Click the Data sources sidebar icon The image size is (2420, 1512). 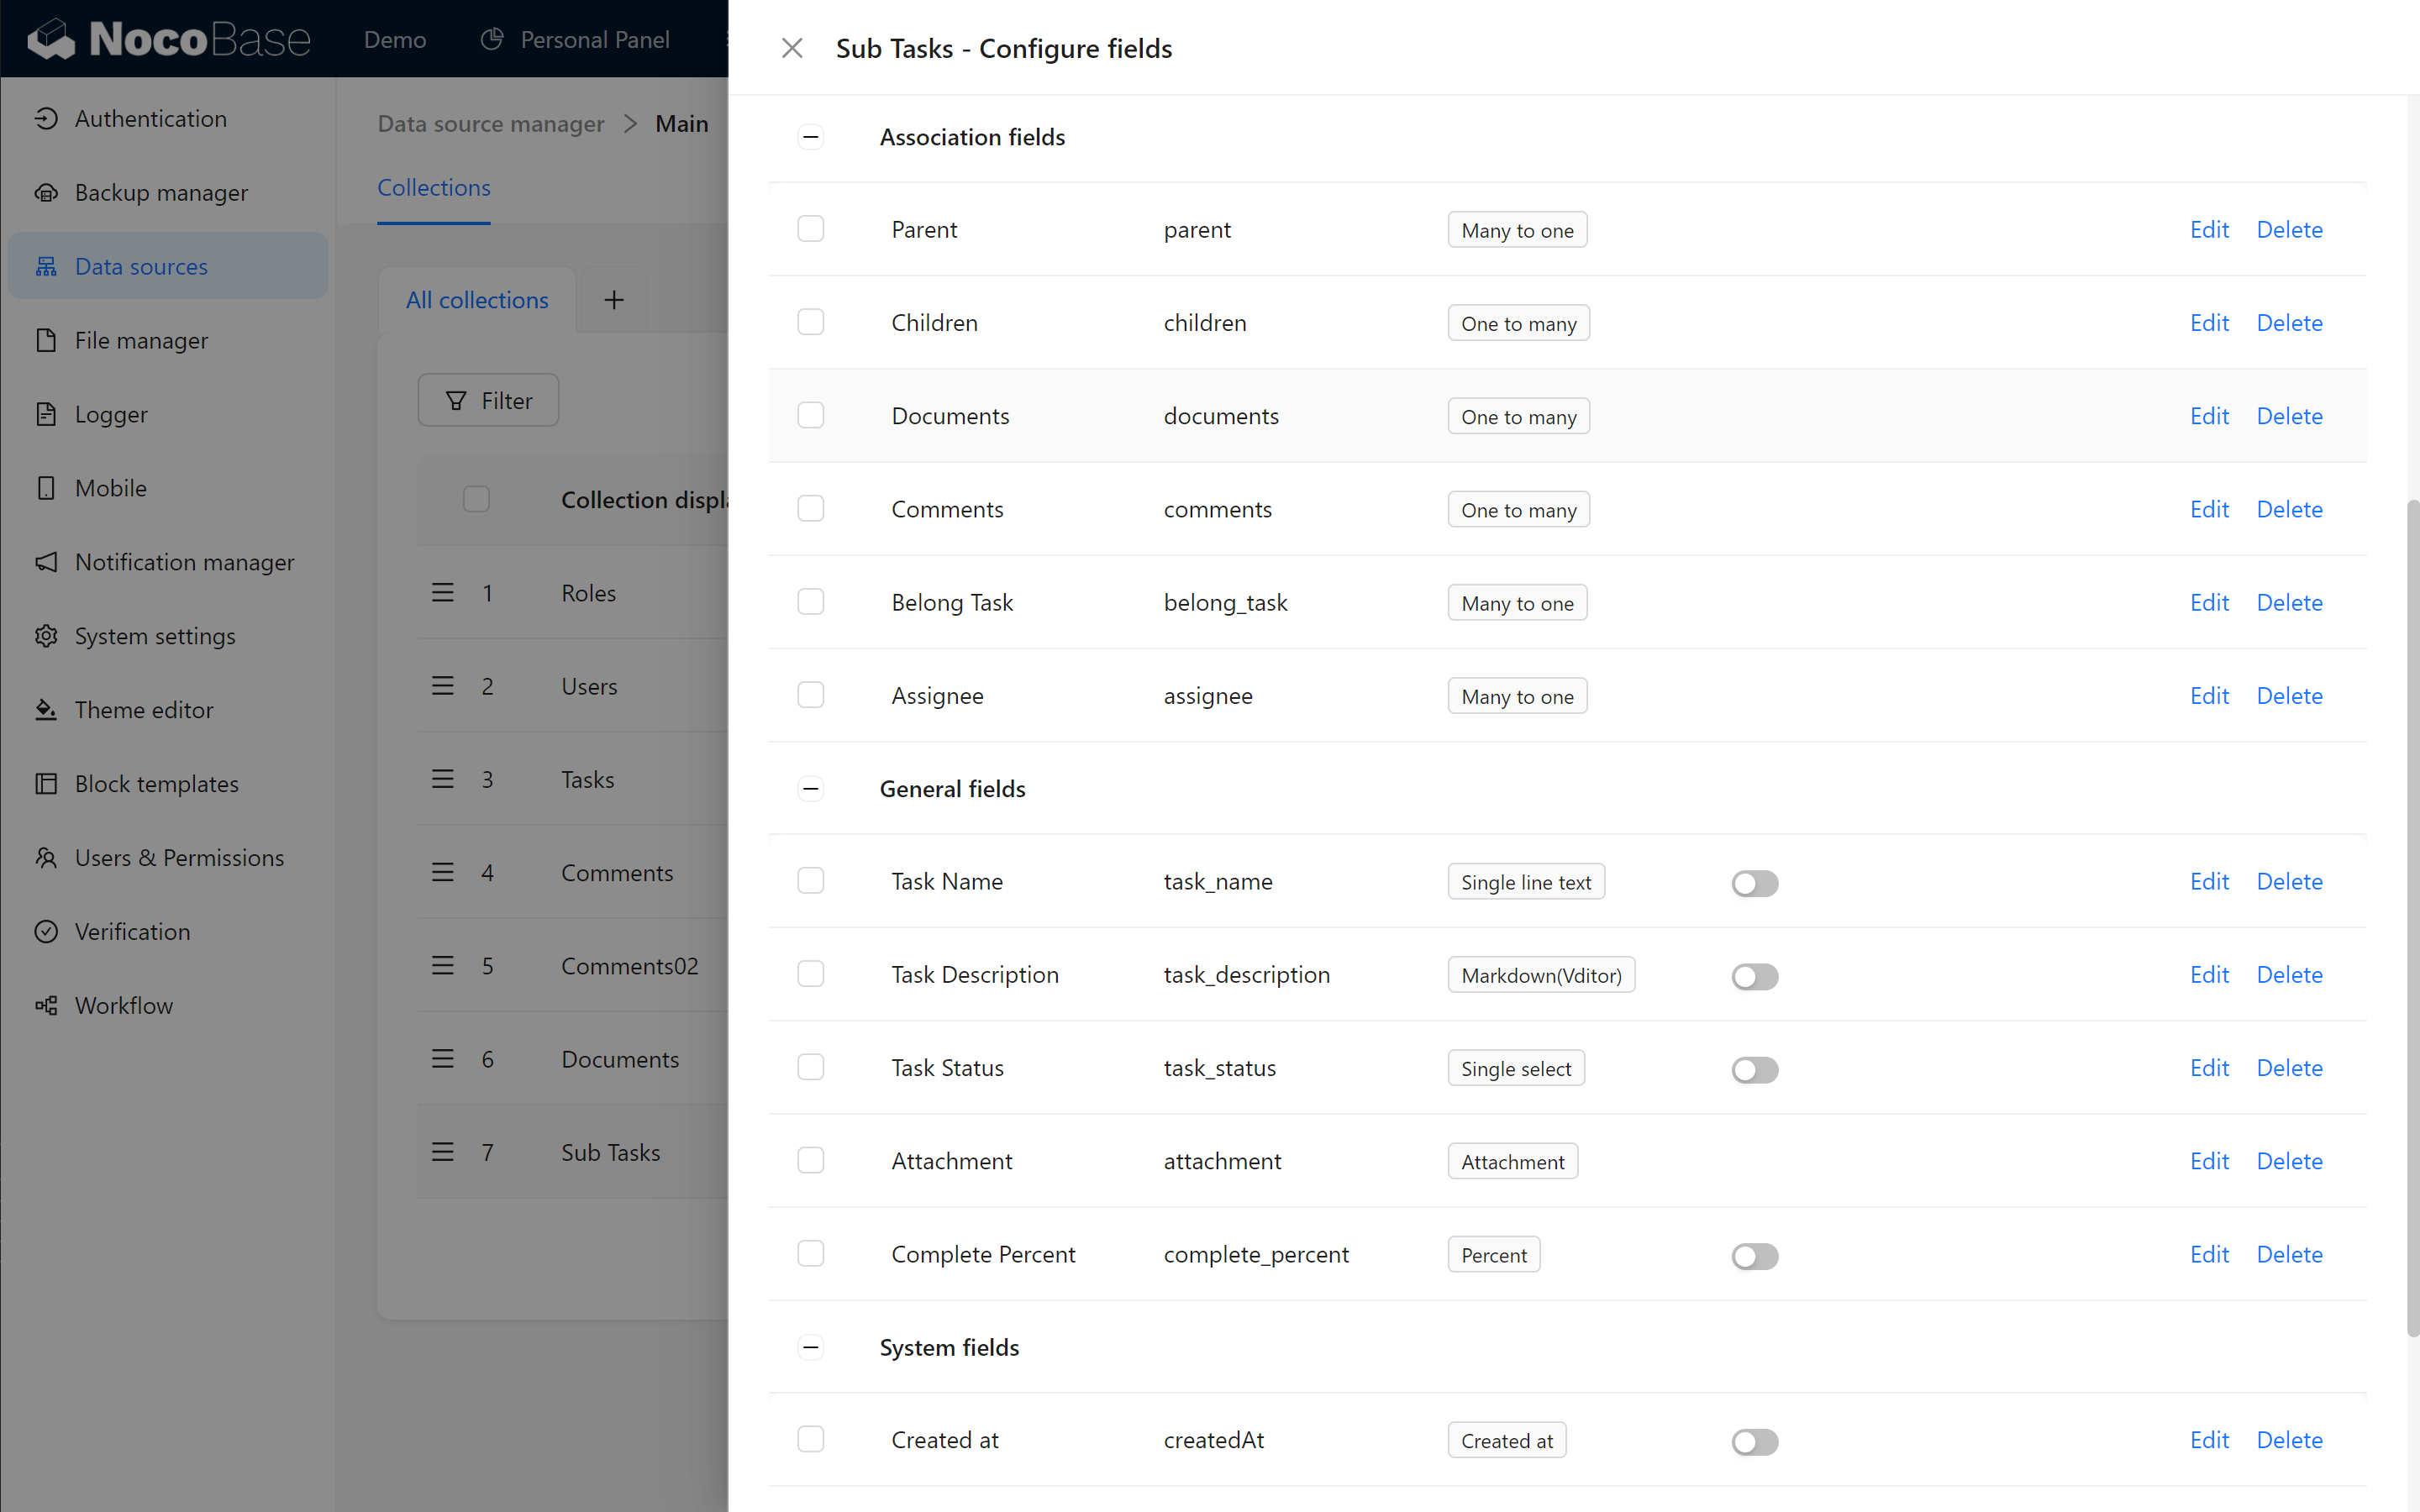pos(47,266)
